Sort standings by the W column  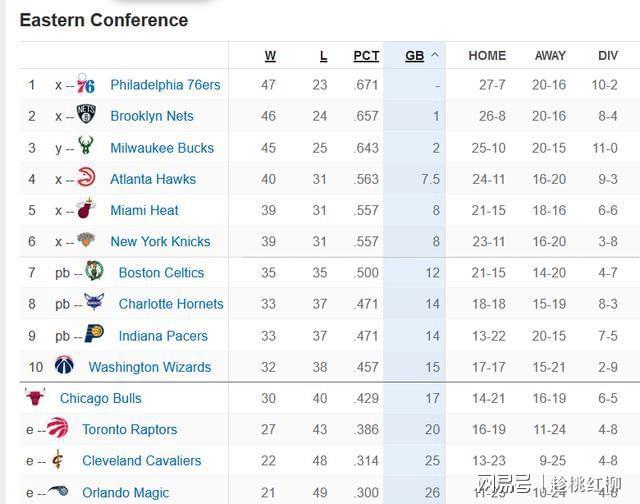coord(270,56)
